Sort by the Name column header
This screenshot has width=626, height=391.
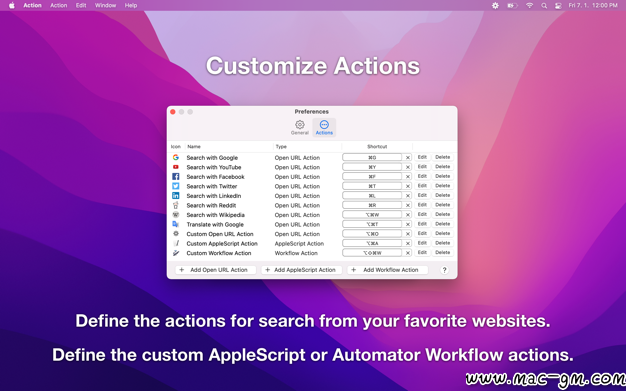point(229,147)
